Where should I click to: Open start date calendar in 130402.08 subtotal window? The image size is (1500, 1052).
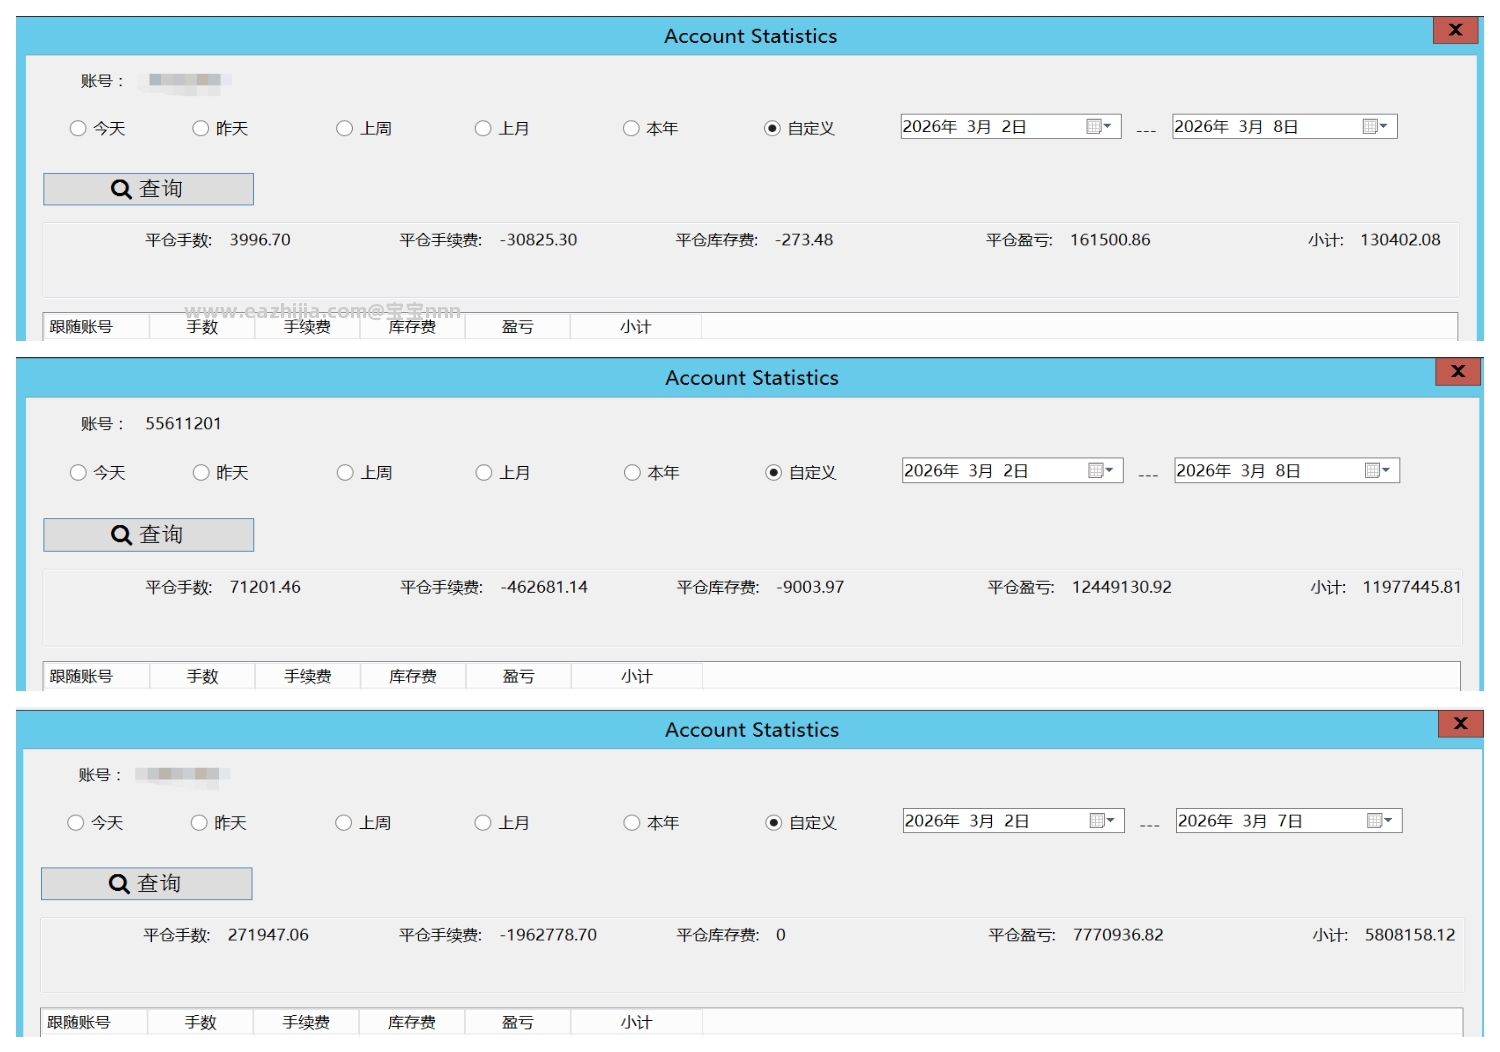[x=1099, y=126]
